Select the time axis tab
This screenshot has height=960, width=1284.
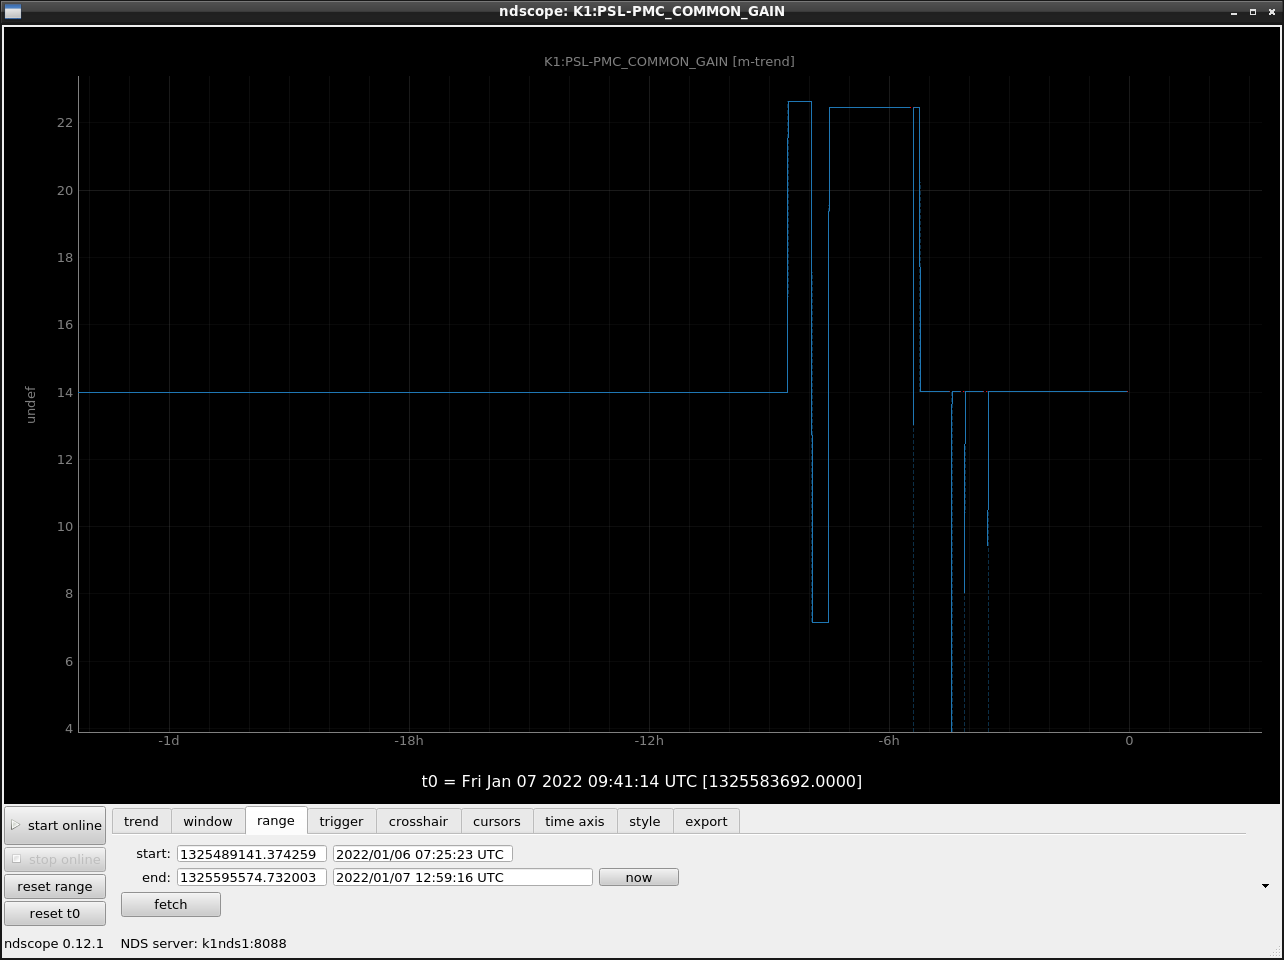575,821
